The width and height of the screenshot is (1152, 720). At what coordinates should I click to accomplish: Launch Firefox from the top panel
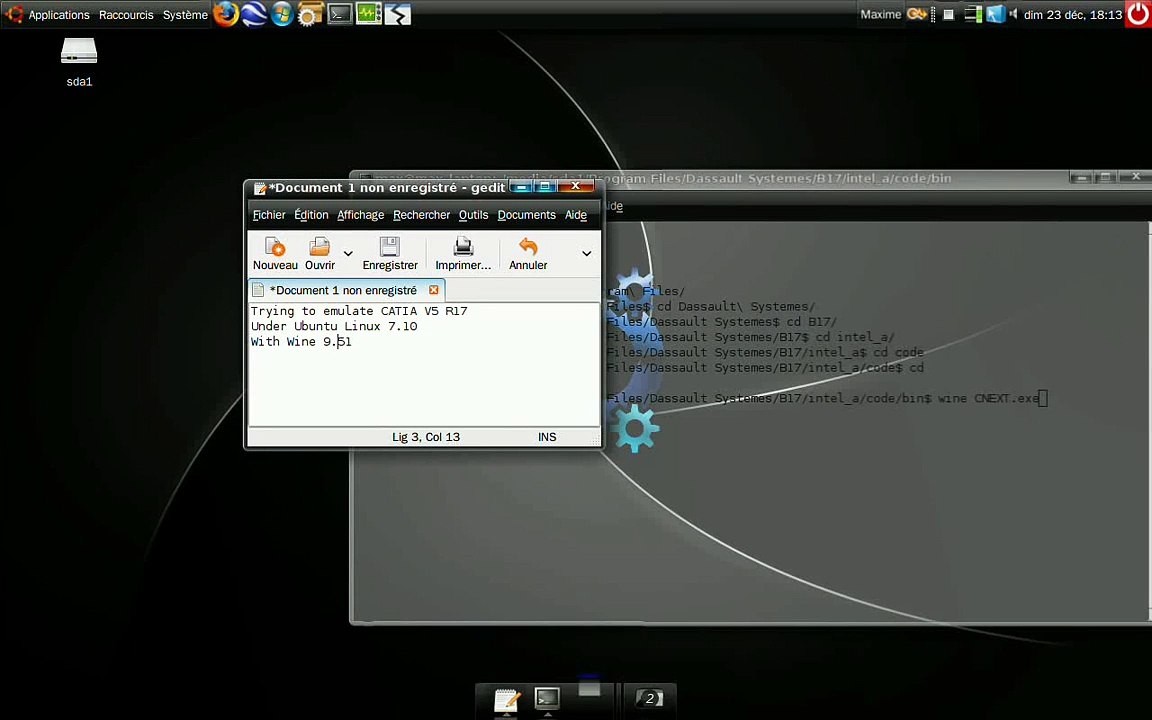pyautogui.click(x=226, y=14)
